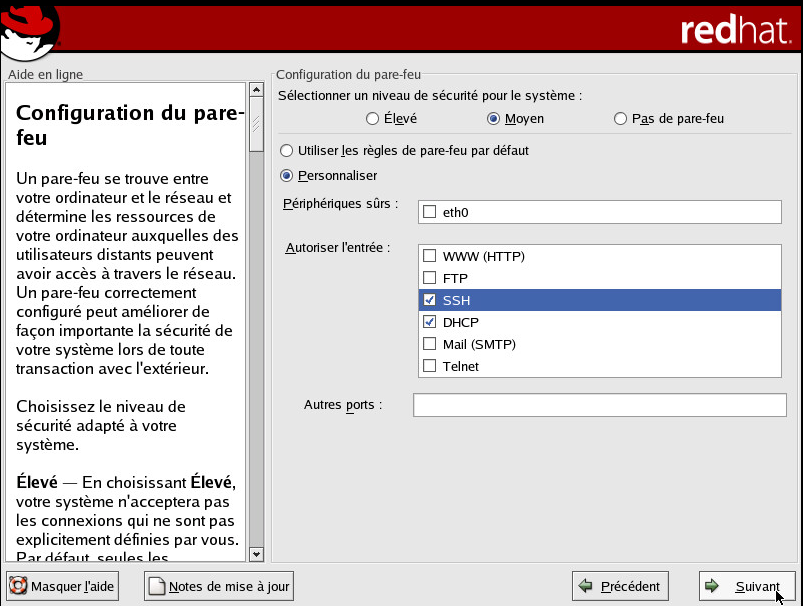Select the Élevé security level

pos(373,119)
